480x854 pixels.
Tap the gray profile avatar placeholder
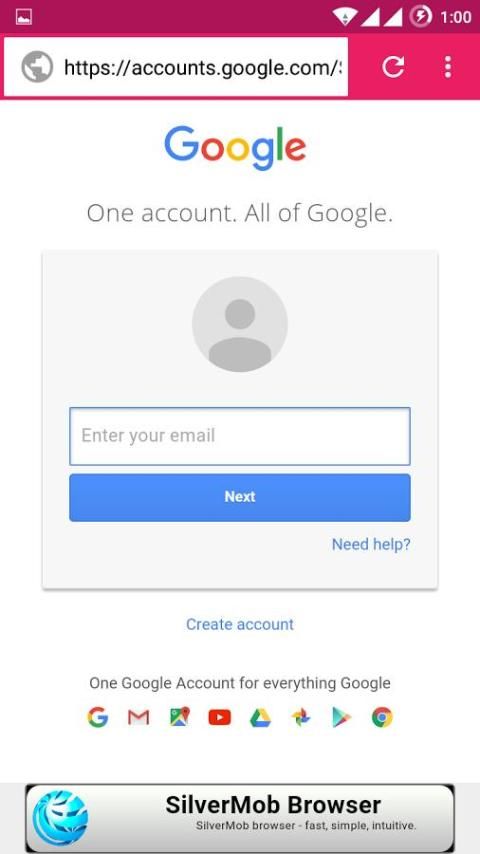pyautogui.click(x=240, y=324)
